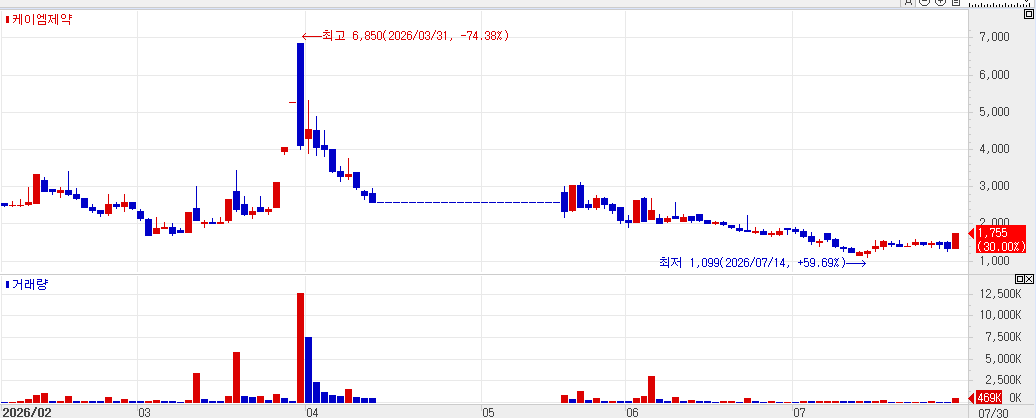
Task: Click the zoom-out minus icon in toolbar
Action: [924, 2]
